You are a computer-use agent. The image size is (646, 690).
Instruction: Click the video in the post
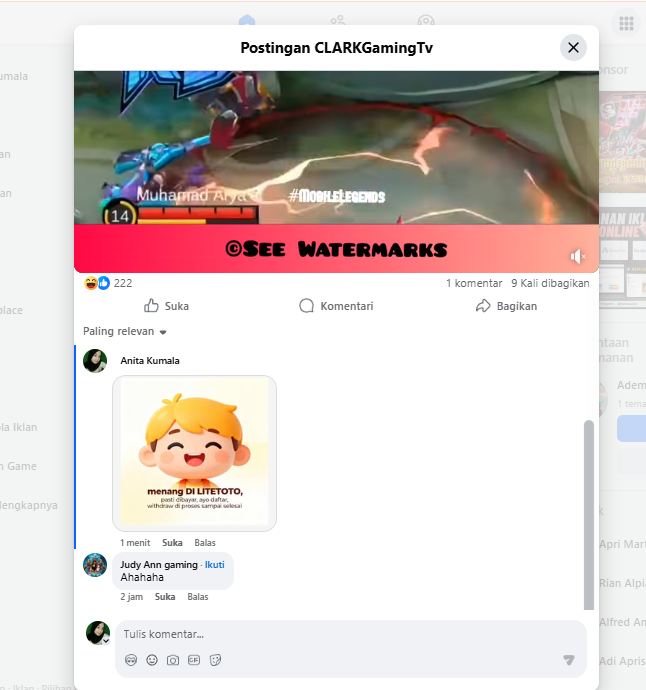[336, 172]
